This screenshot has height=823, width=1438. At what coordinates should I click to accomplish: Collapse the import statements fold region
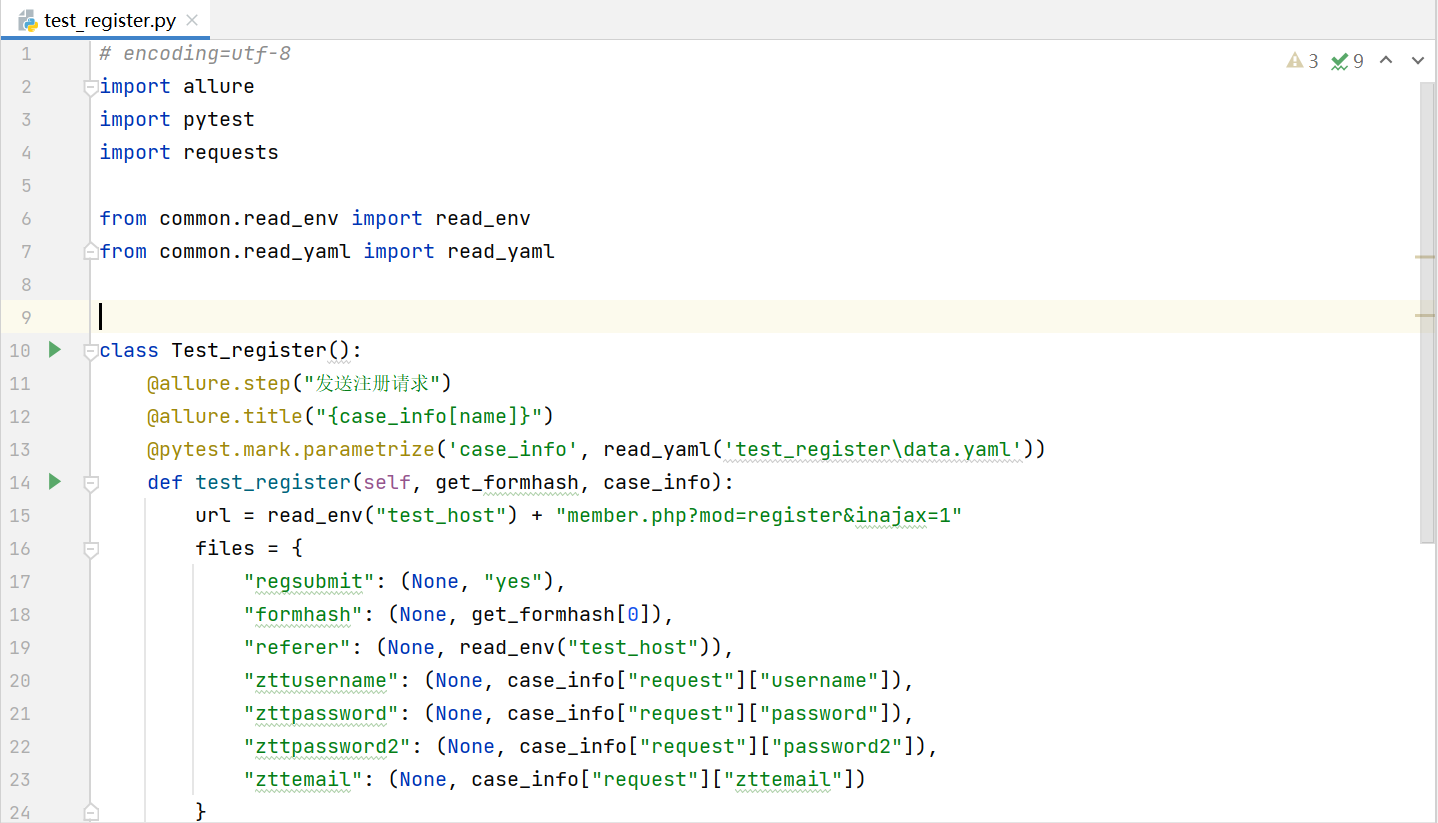coord(90,86)
